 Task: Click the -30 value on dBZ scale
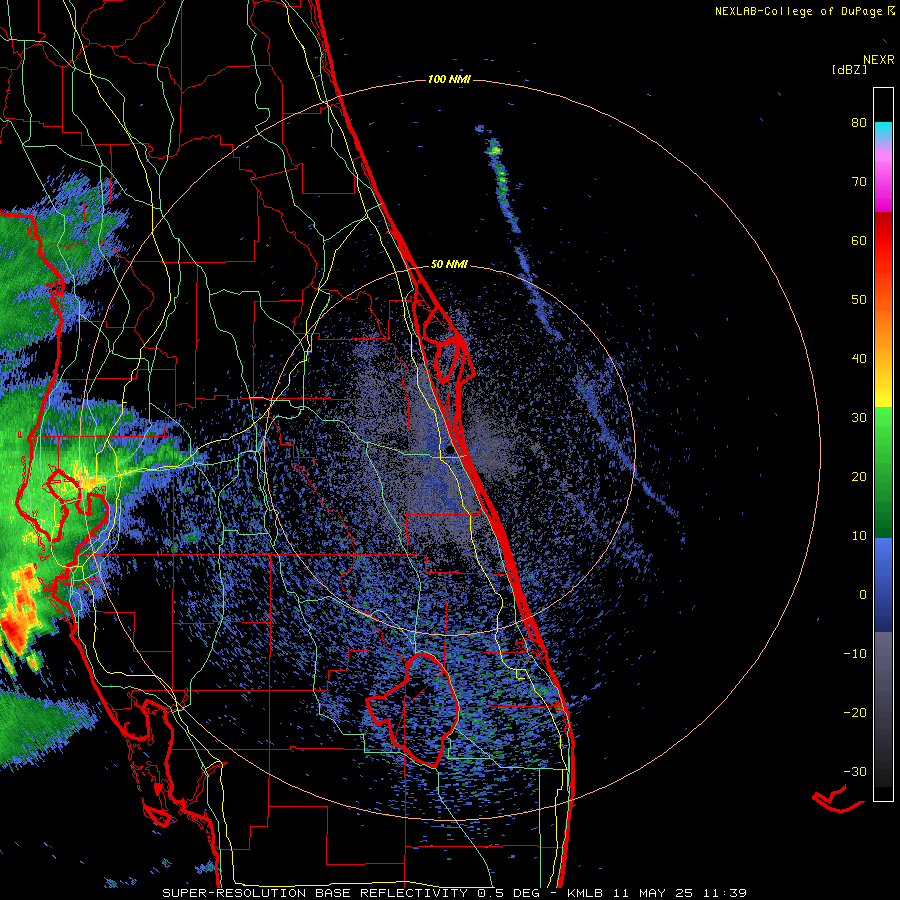pos(855,772)
